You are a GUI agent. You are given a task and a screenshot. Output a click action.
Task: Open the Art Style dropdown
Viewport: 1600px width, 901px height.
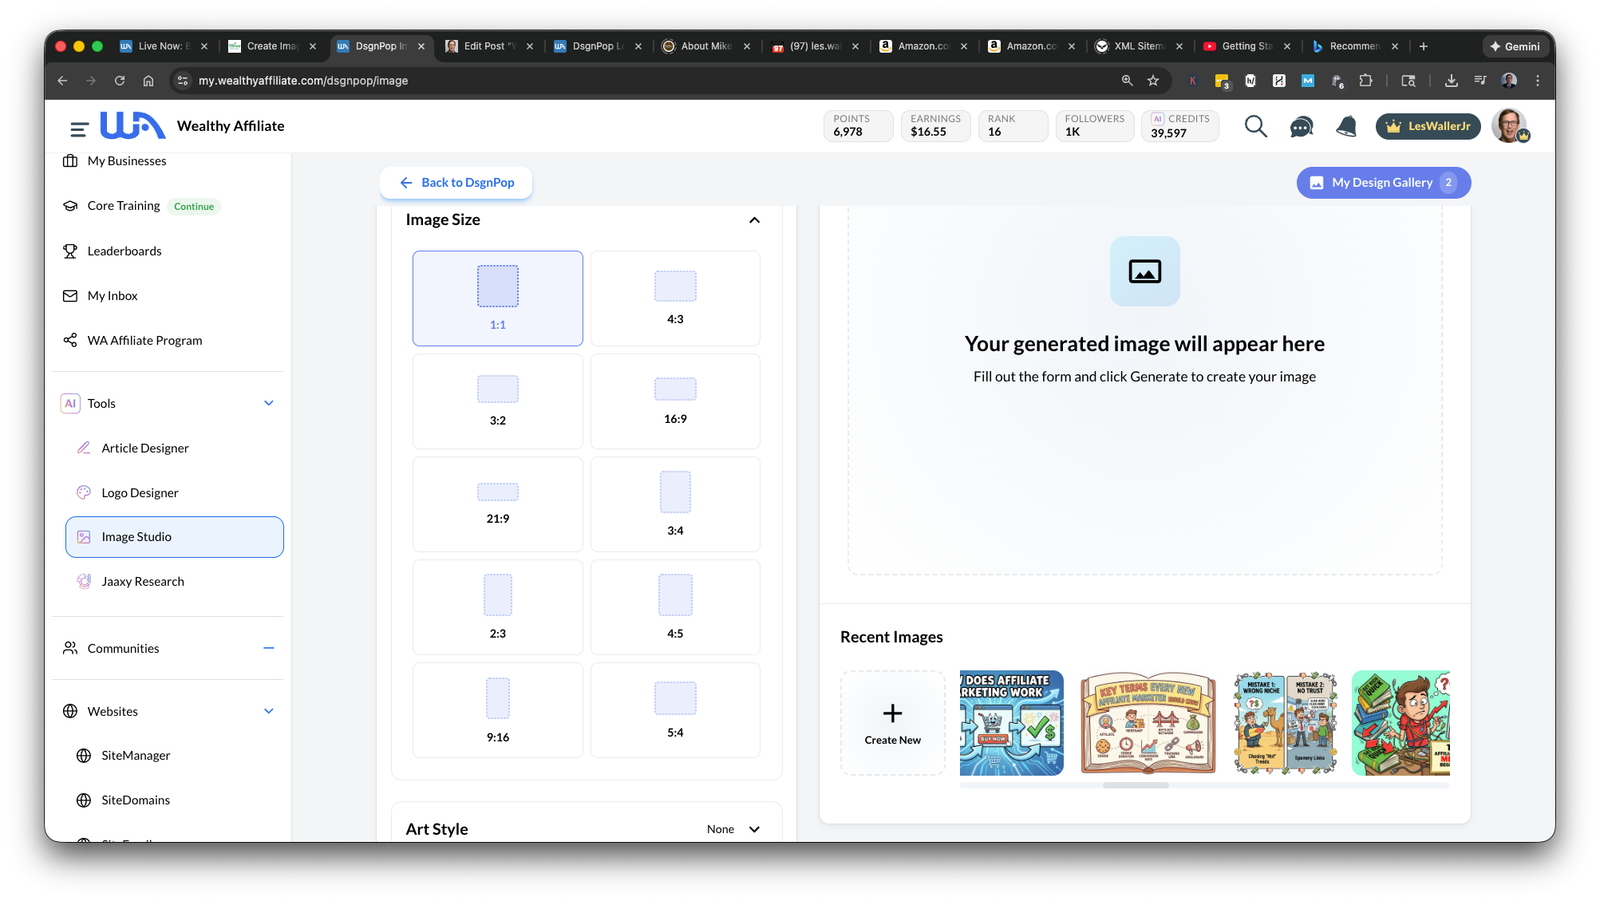733,829
